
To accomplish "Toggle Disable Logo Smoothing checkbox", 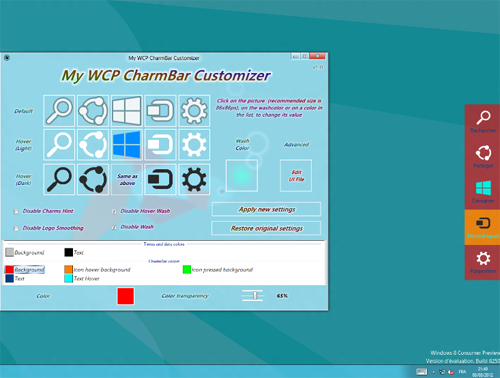I will point(16,228).
